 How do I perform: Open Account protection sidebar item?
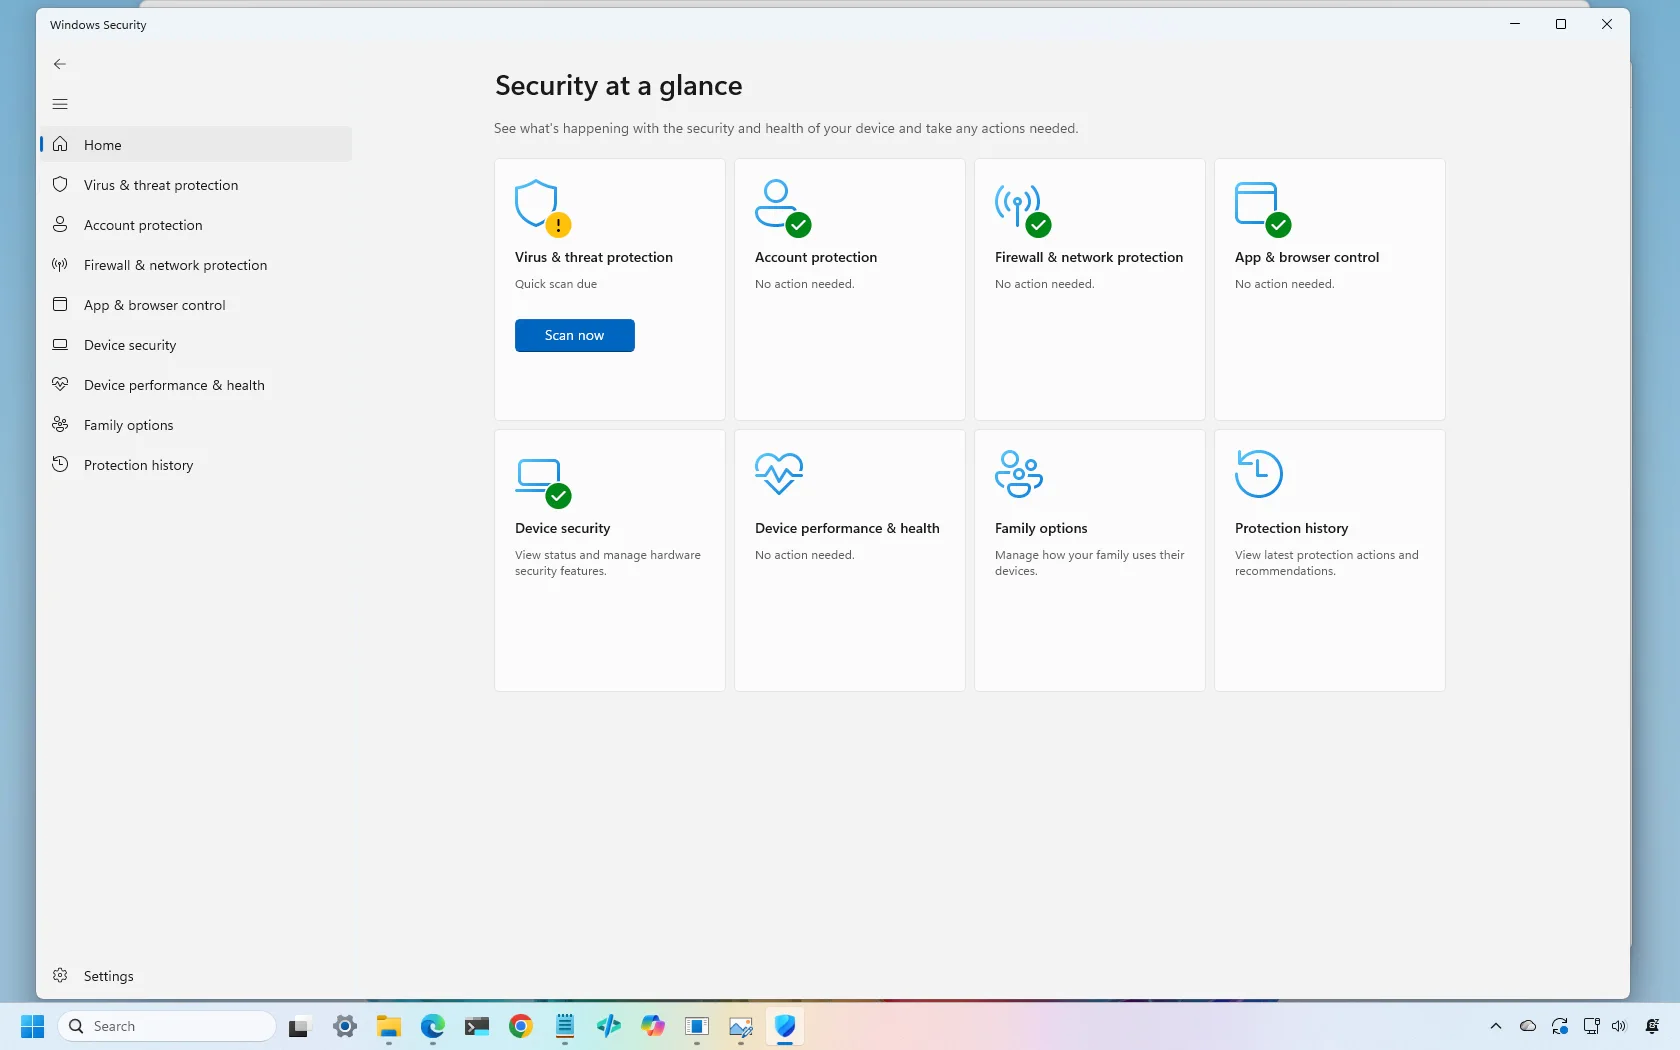click(x=196, y=225)
